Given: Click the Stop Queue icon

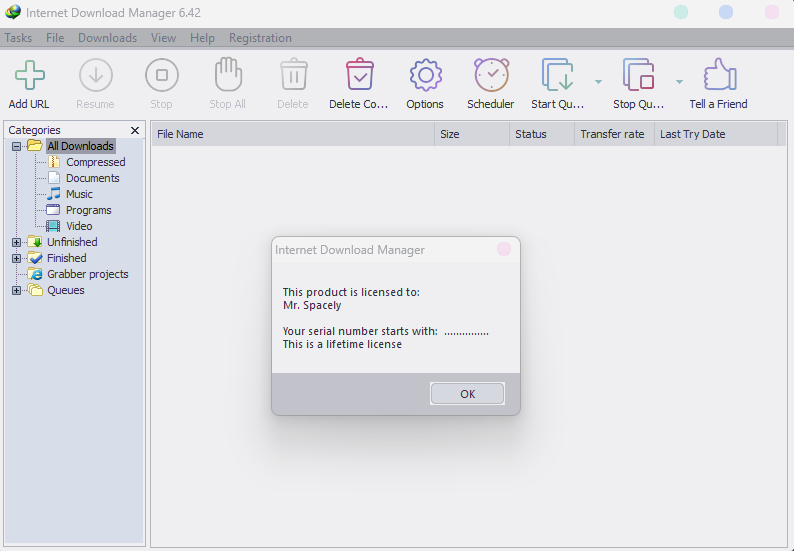Looking at the screenshot, I should click(639, 75).
